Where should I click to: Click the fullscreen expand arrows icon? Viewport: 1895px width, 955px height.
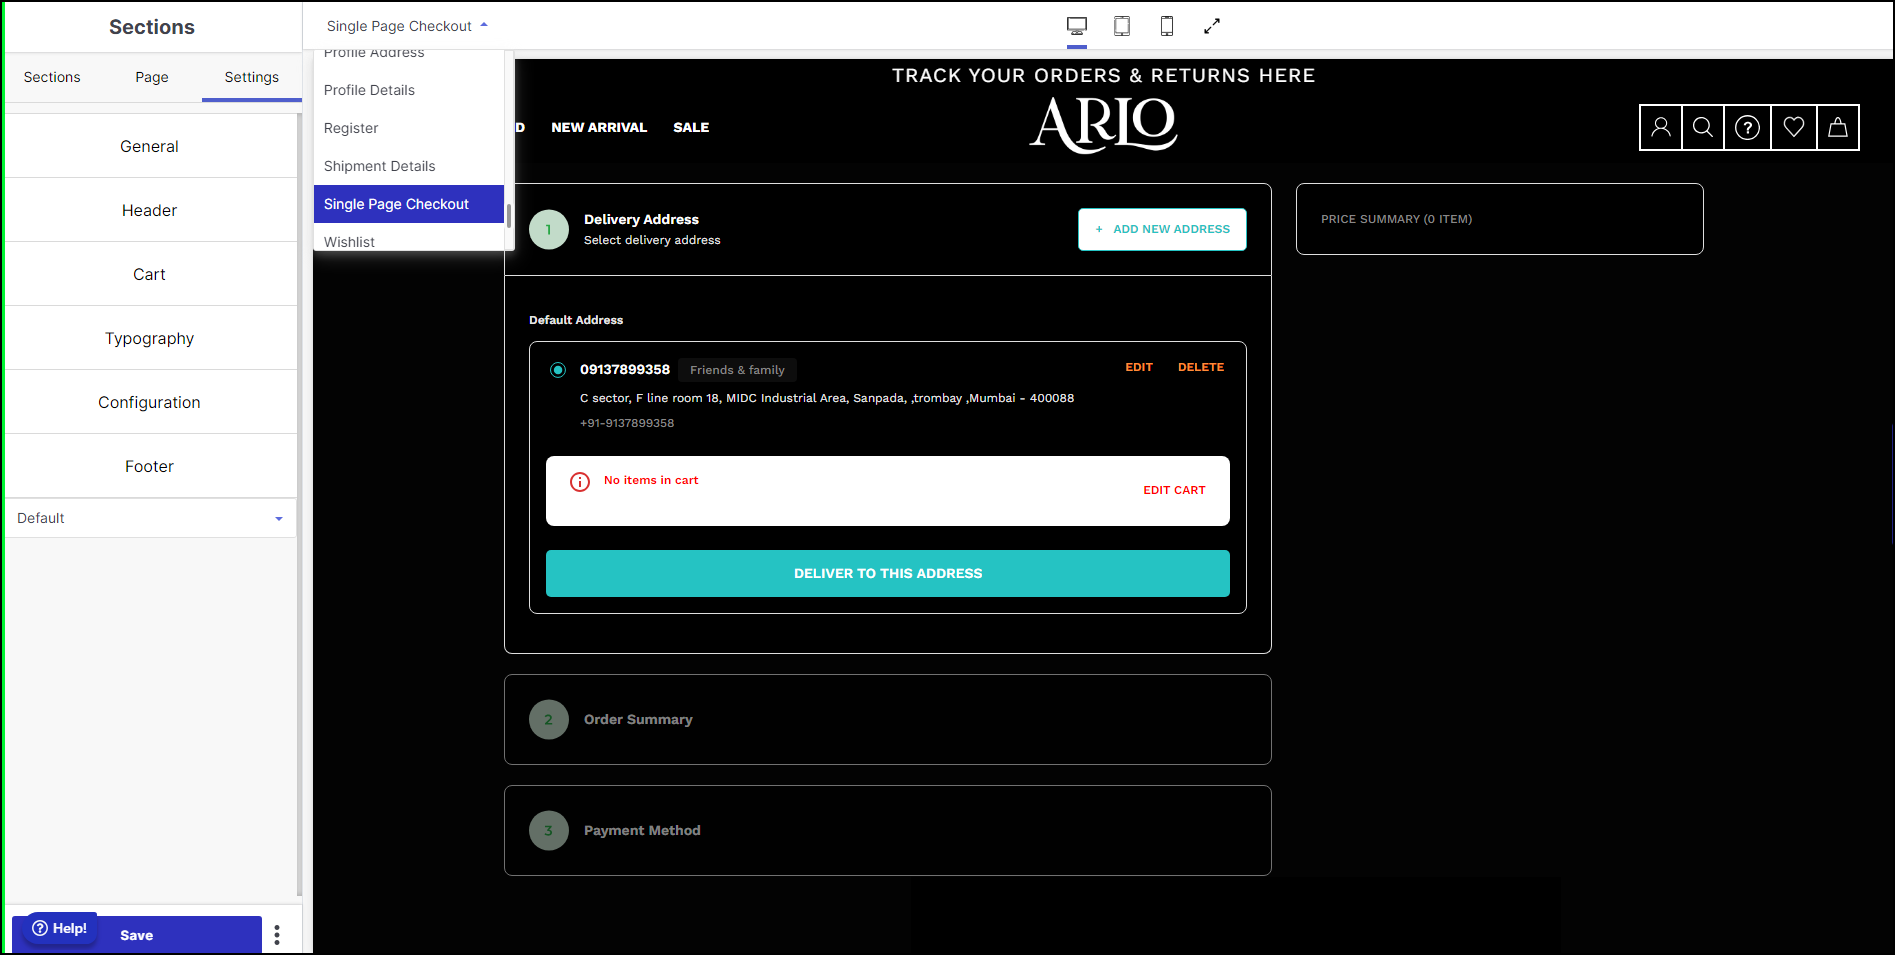1212,26
